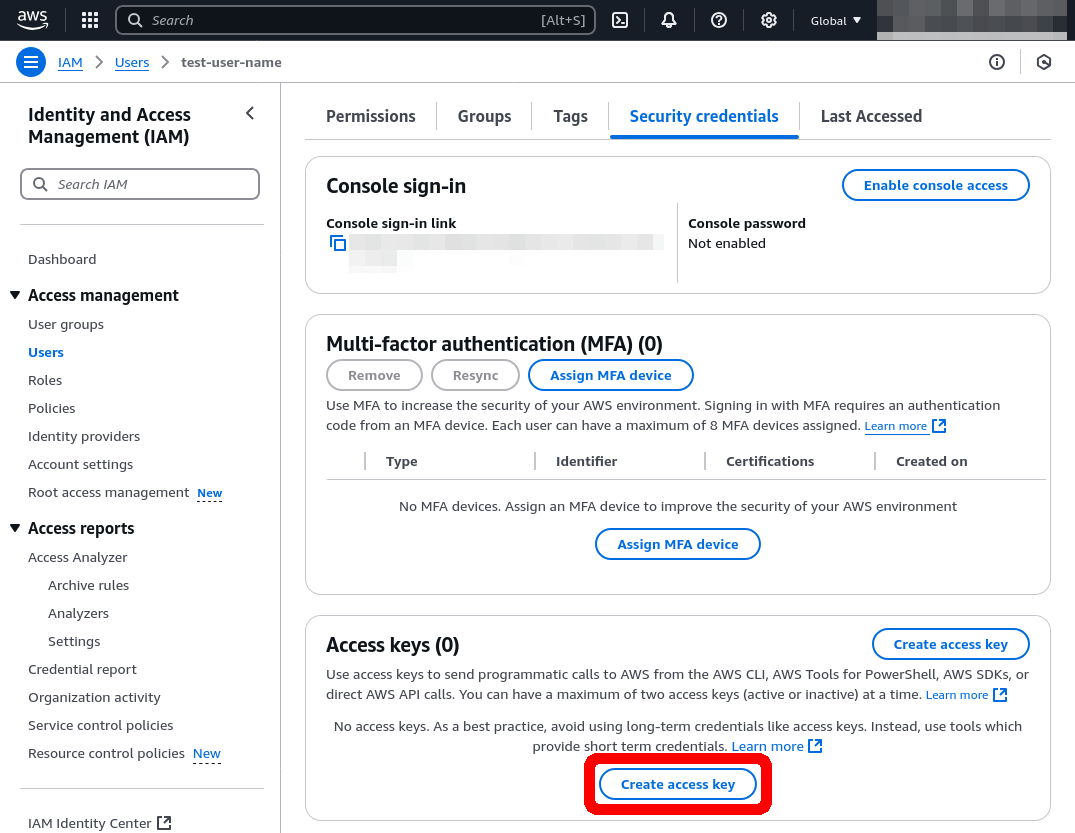This screenshot has height=833, width=1075.
Task: Select the Security credentials tab
Action: (704, 116)
